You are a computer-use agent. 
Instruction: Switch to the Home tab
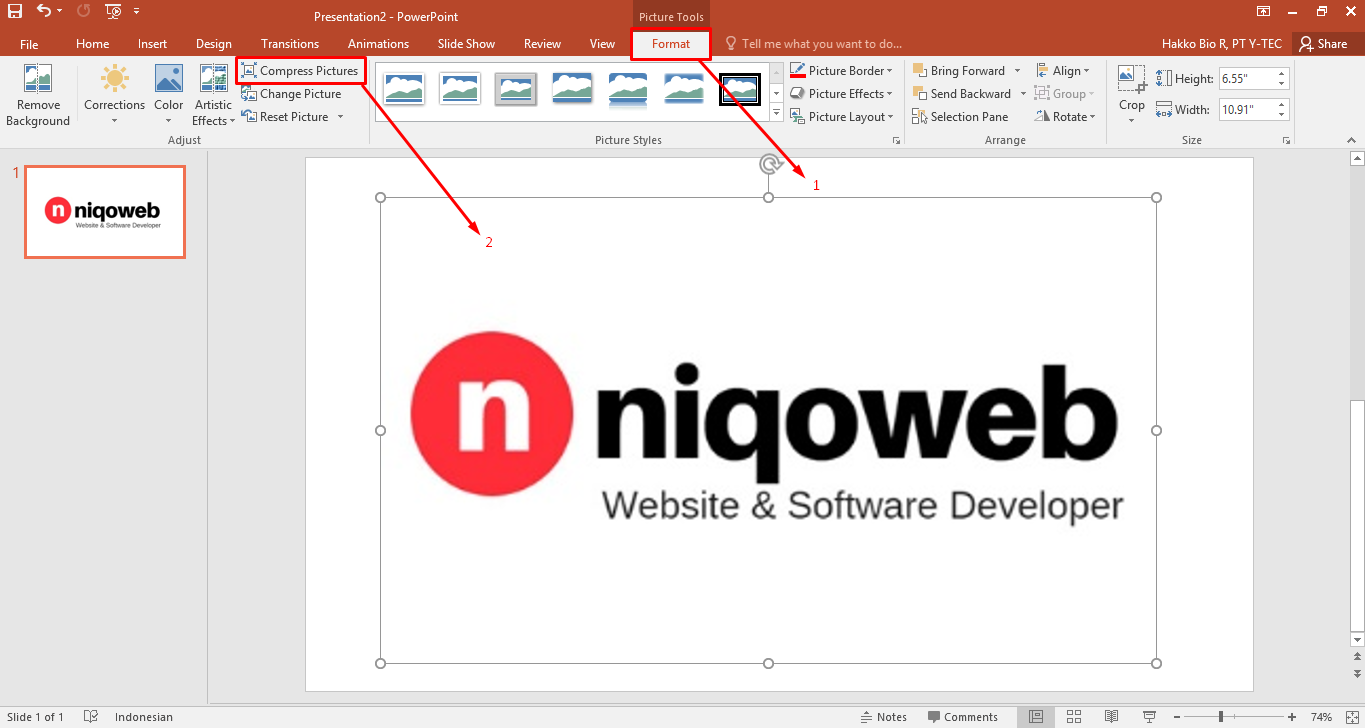point(92,44)
